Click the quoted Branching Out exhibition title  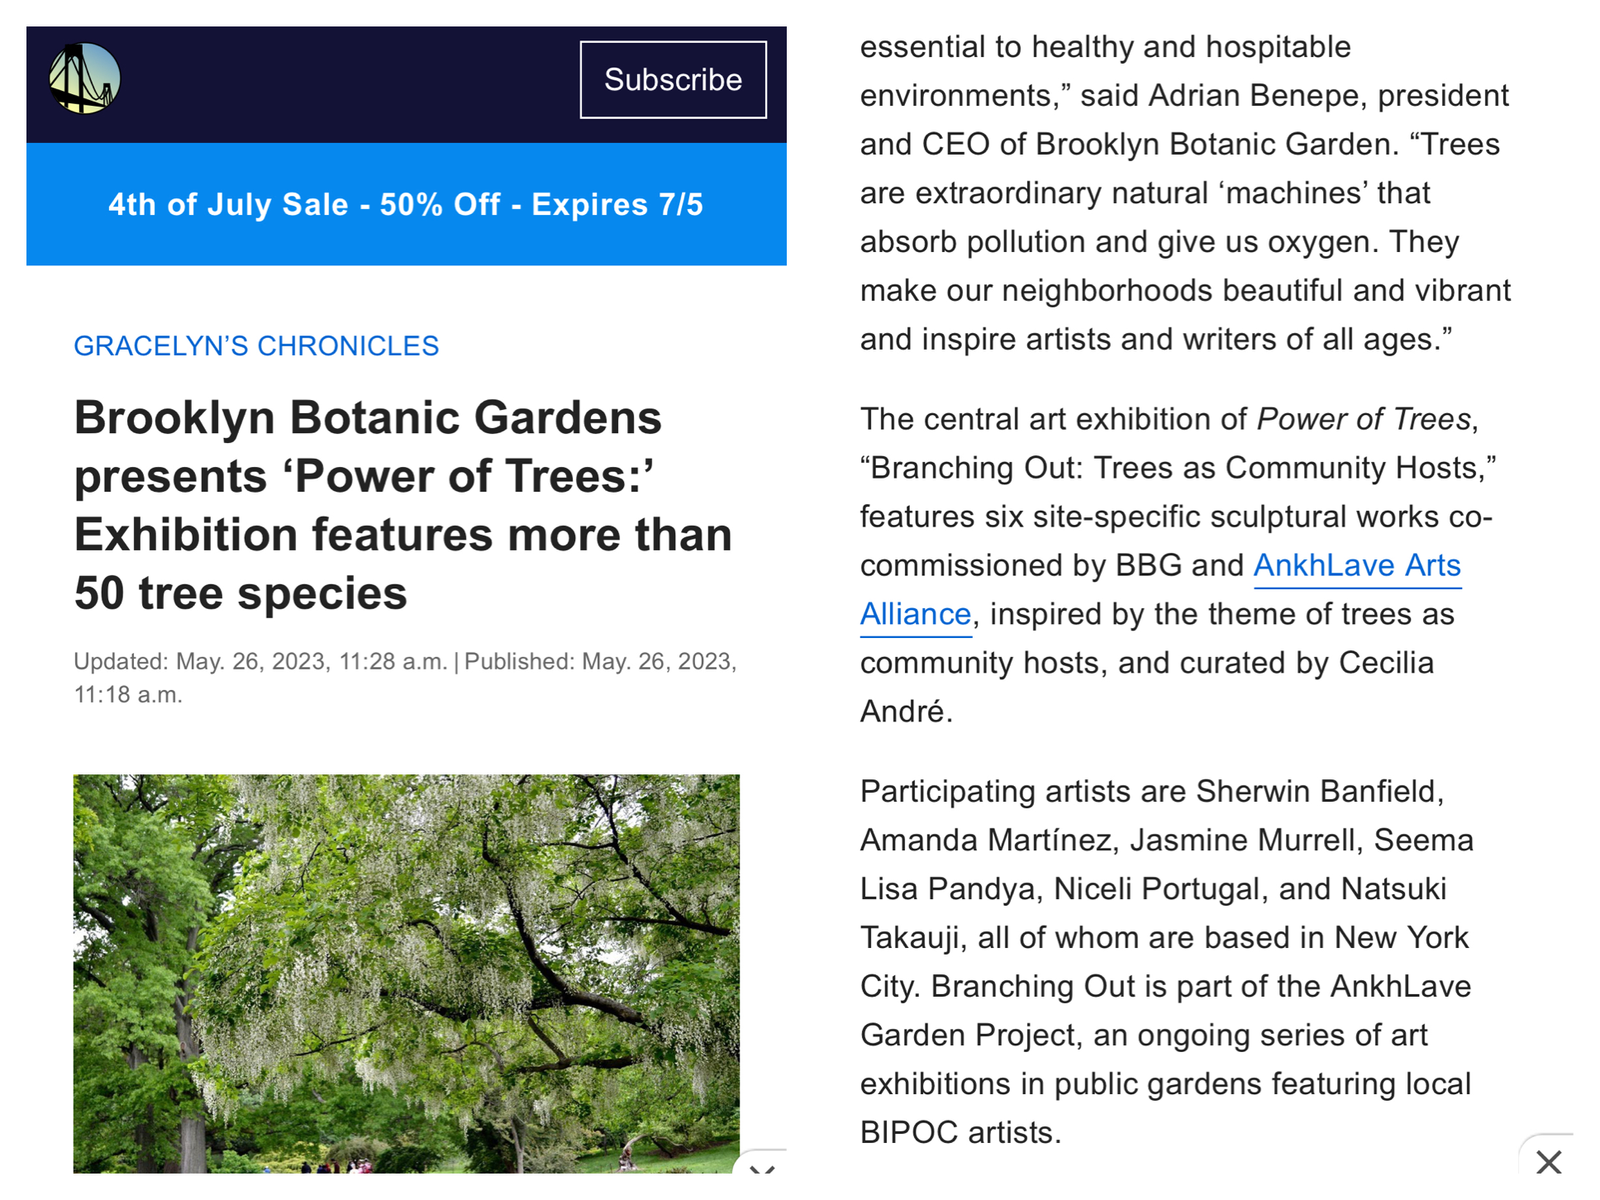[1178, 468]
